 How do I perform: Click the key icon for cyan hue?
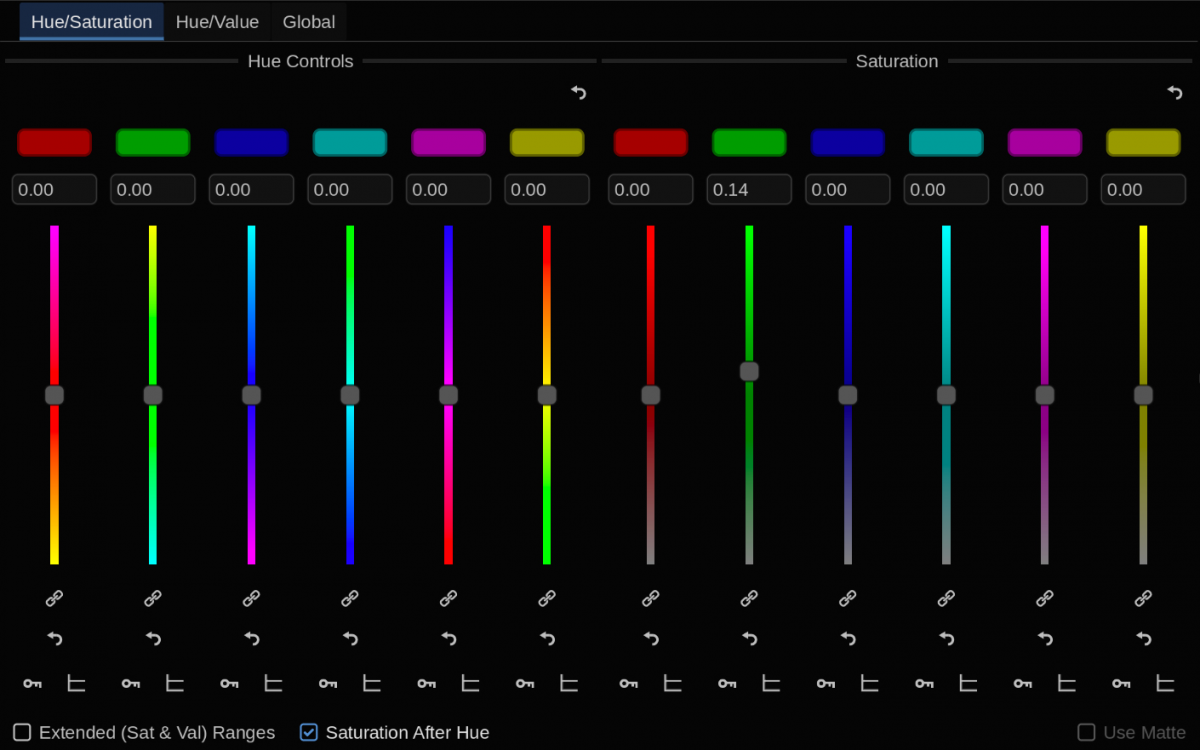(x=328, y=684)
